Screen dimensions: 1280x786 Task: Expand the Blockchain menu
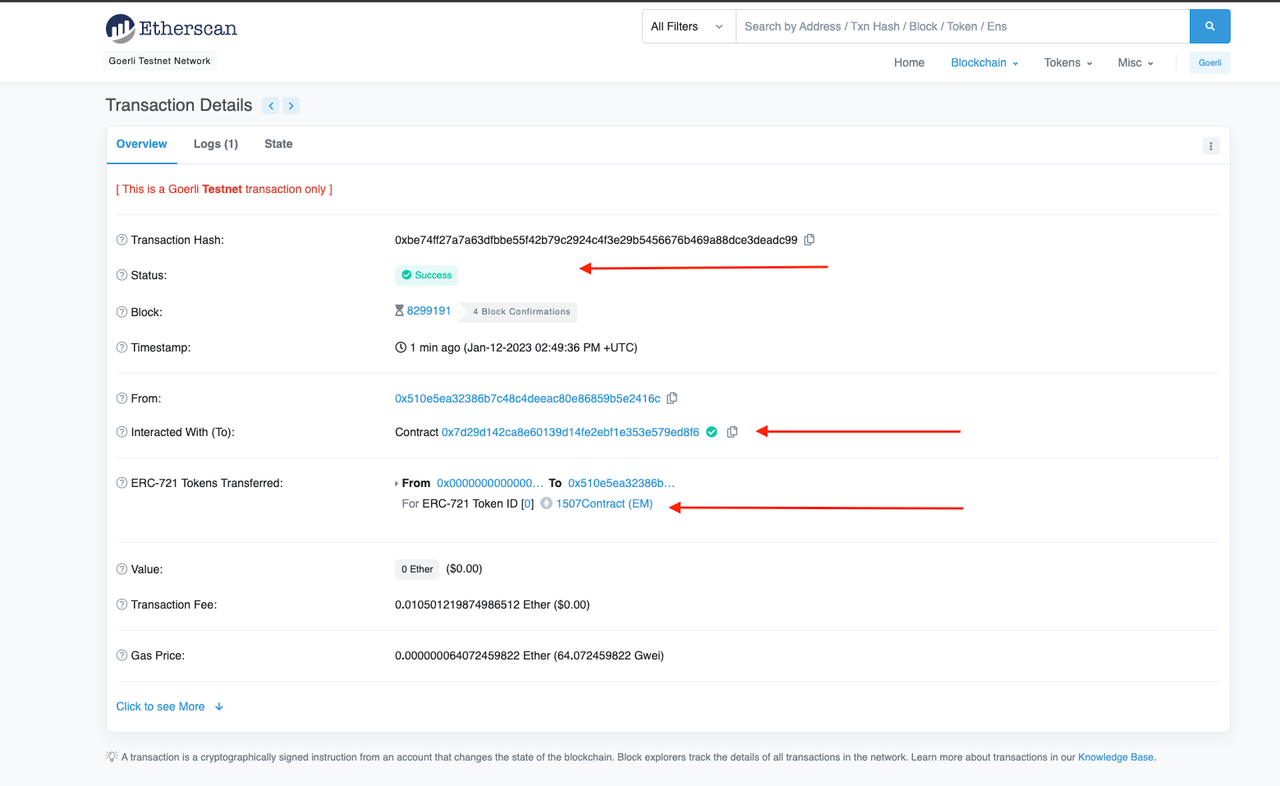tap(984, 63)
